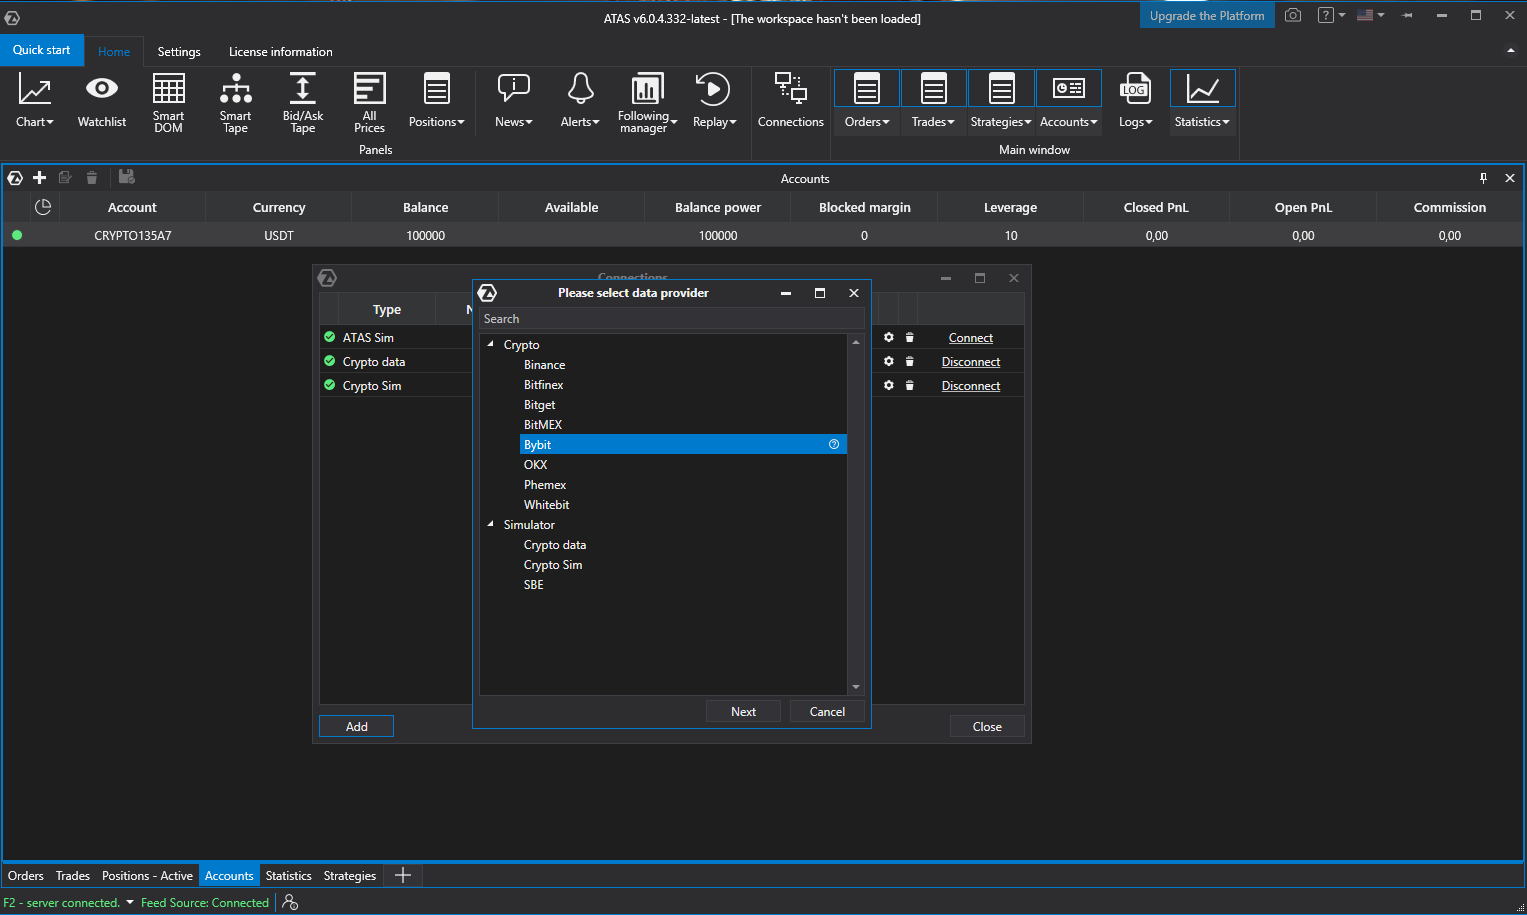Click the data provider Search field
The height and width of the screenshot is (915, 1527).
[672, 319]
